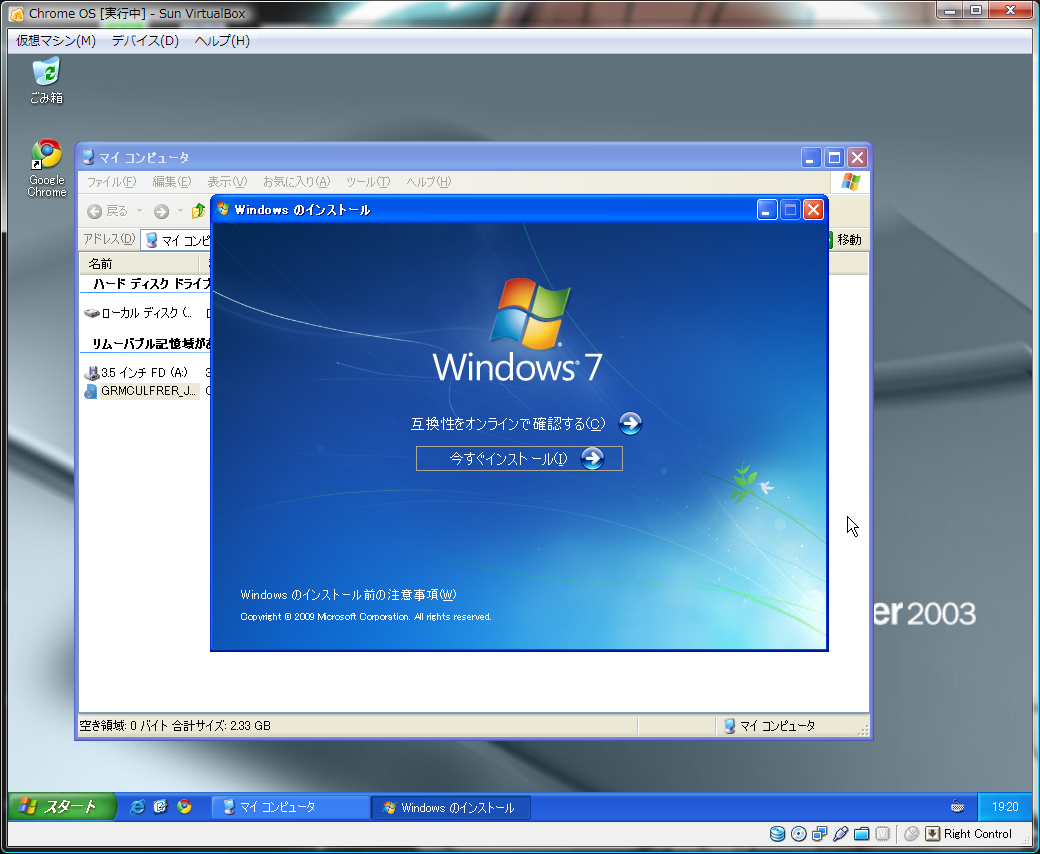The width and height of the screenshot is (1040, 854).
Task: Launch Chrome from quick launch bar
Action: [x=184, y=807]
